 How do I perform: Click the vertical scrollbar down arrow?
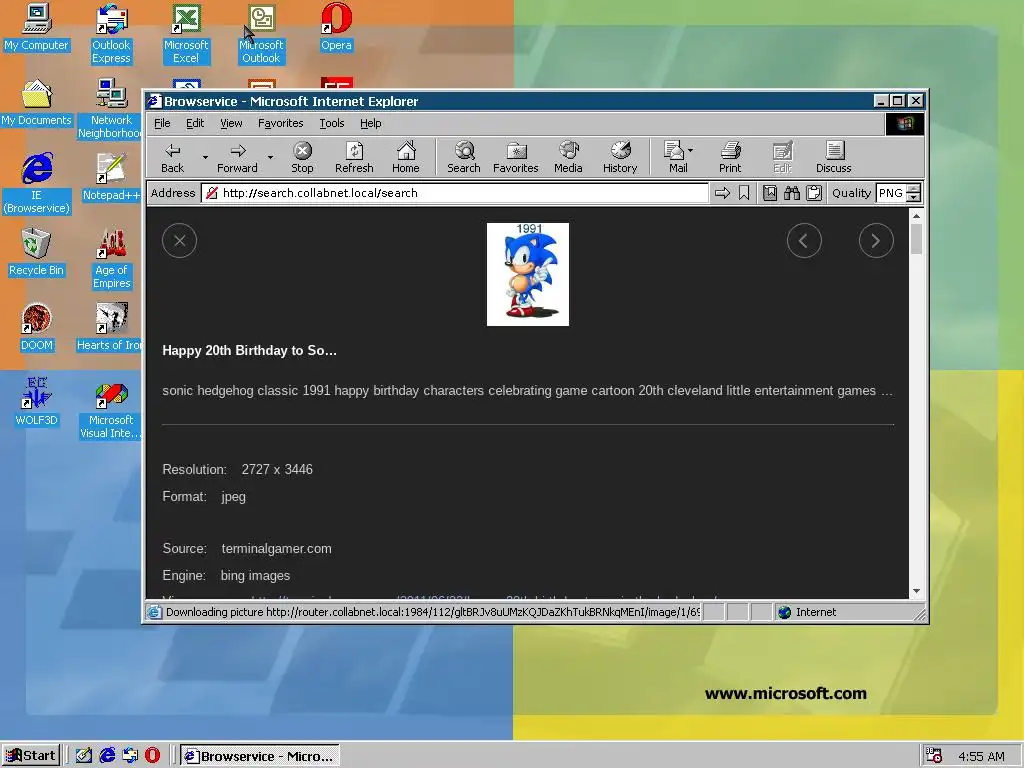tap(916, 590)
